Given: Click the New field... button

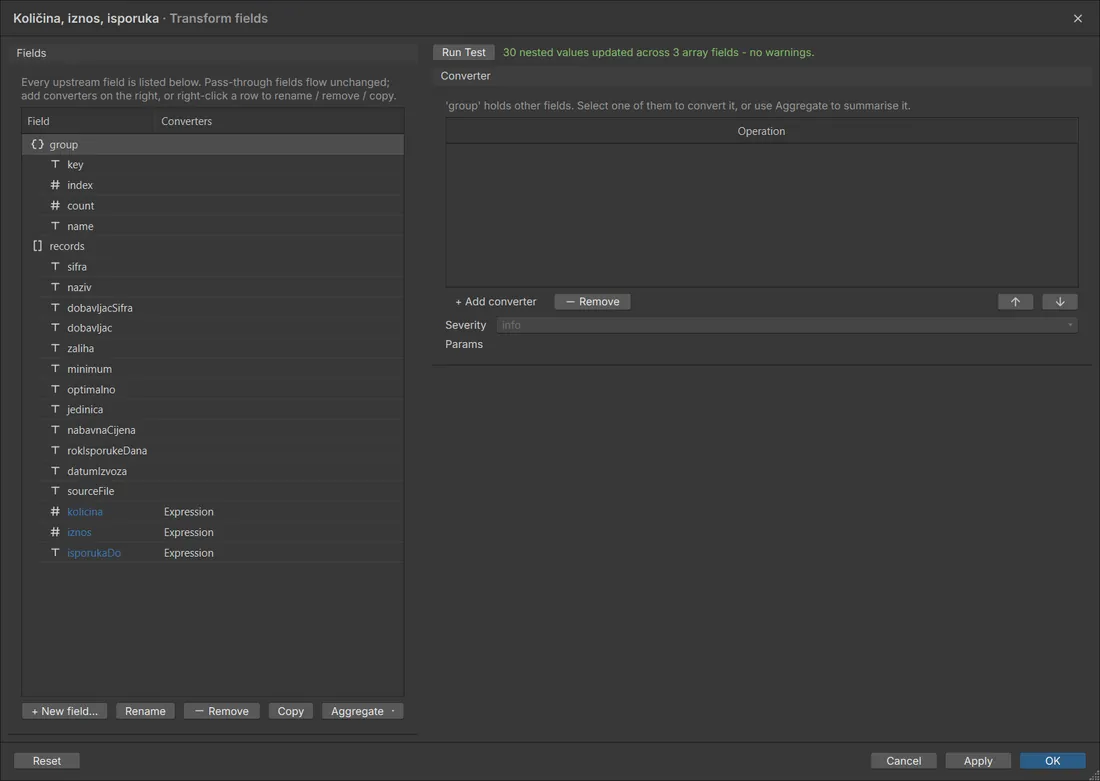Looking at the screenshot, I should pyautogui.click(x=65, y=711).
